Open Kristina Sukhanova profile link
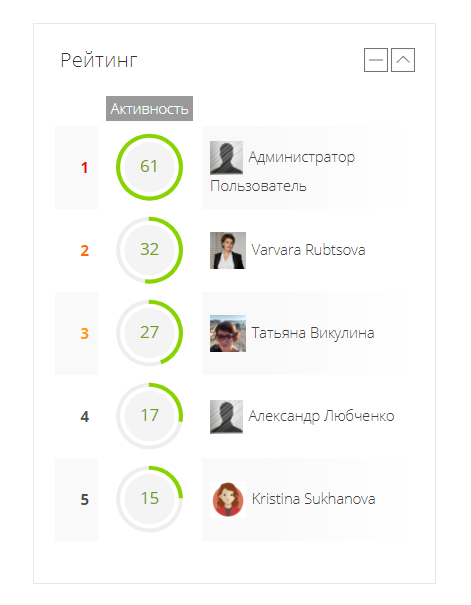The image size is (471, 605). click(x=313, y=499)
